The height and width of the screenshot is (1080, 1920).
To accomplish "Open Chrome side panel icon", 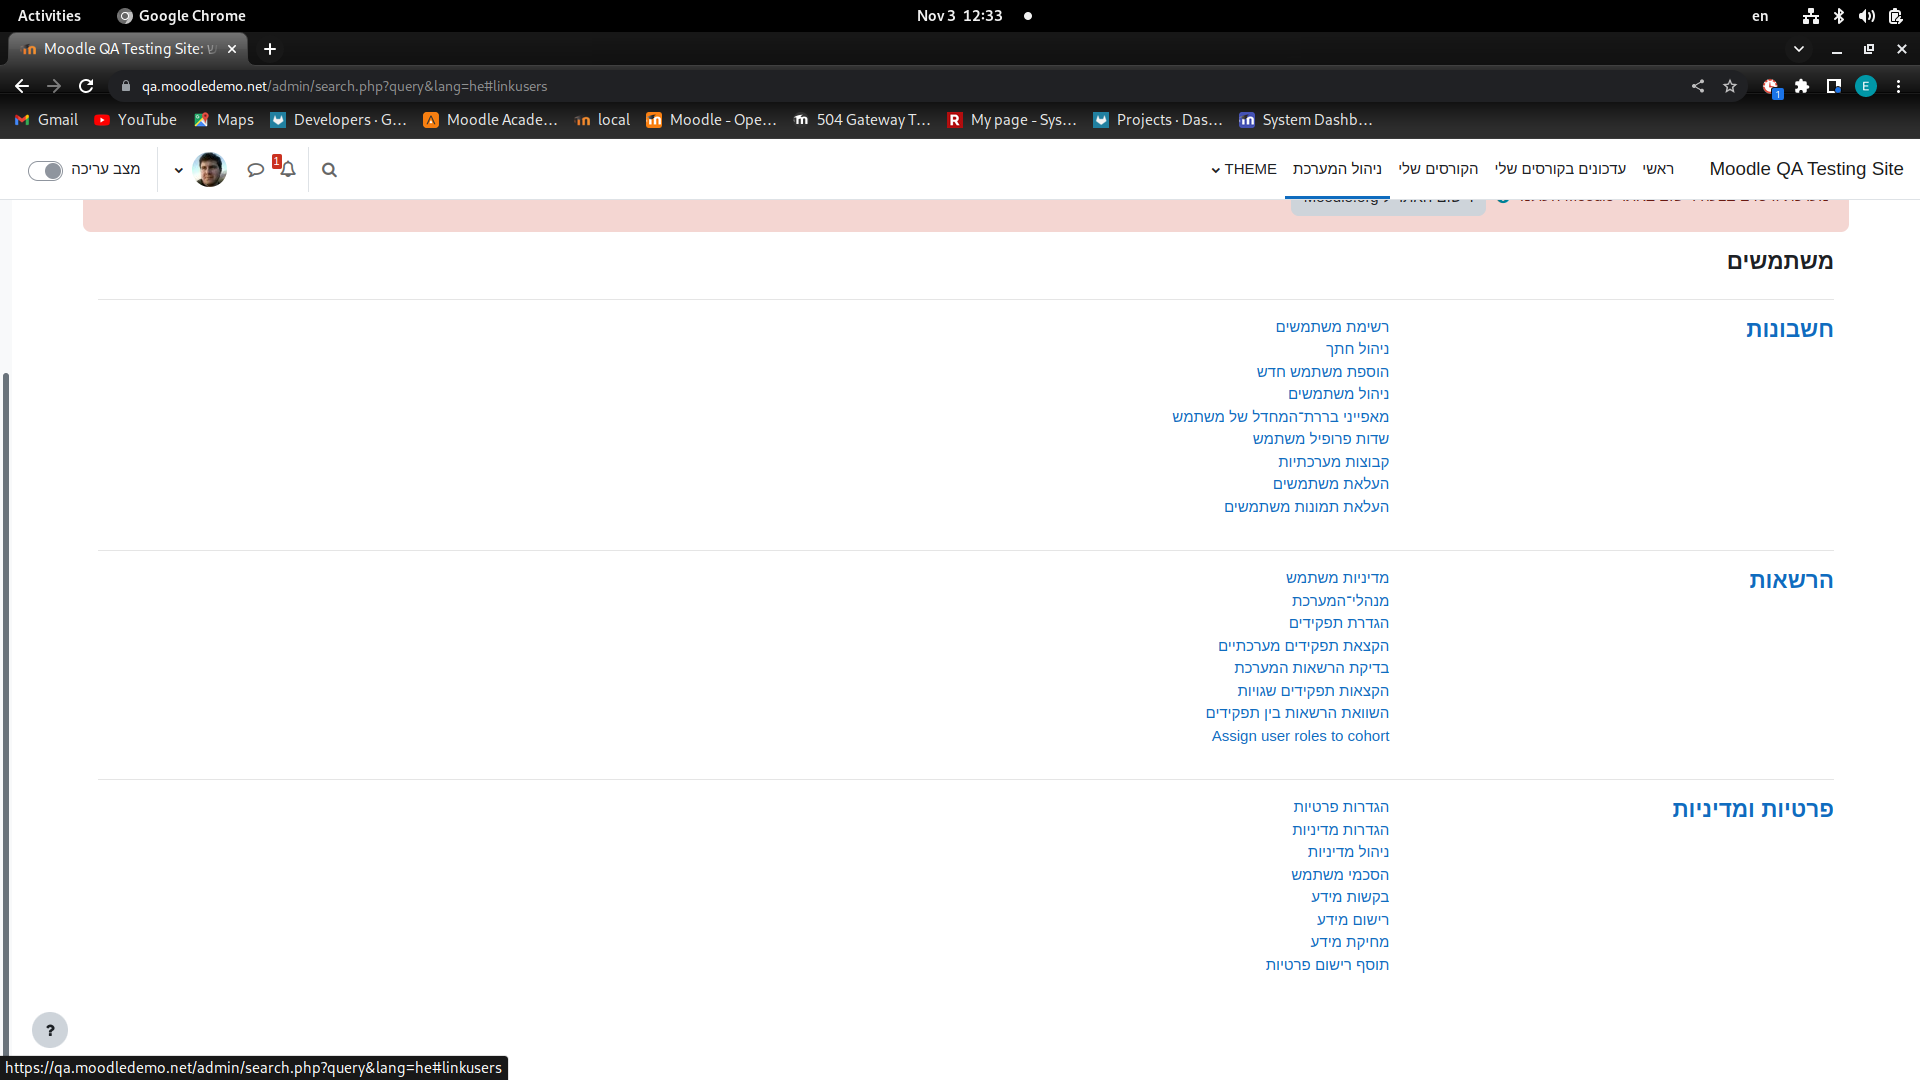I will point(1834,86).
